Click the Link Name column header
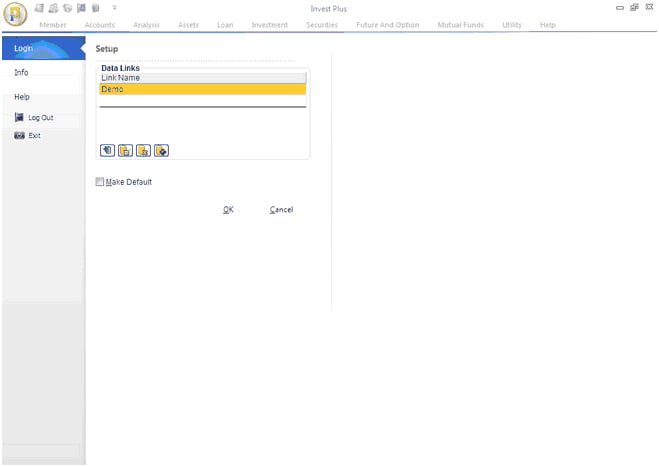Image resolution: width=659 pixels, height=467 pixels. (202, 77)
